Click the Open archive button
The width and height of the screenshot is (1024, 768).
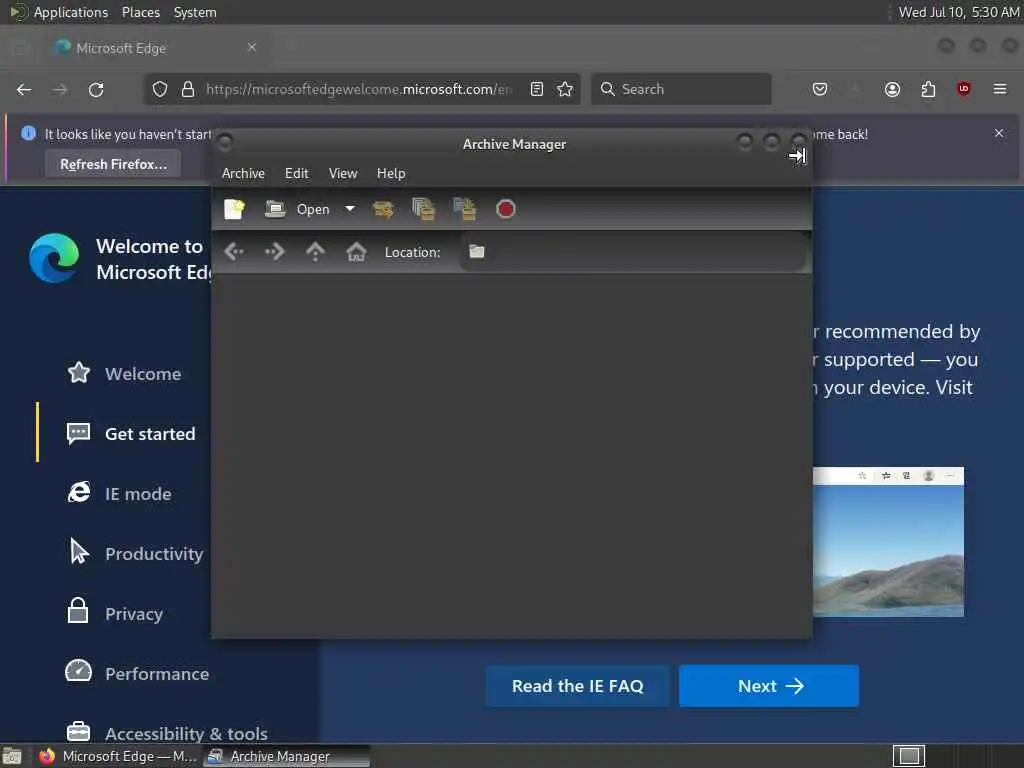click(x=298, y=209)
